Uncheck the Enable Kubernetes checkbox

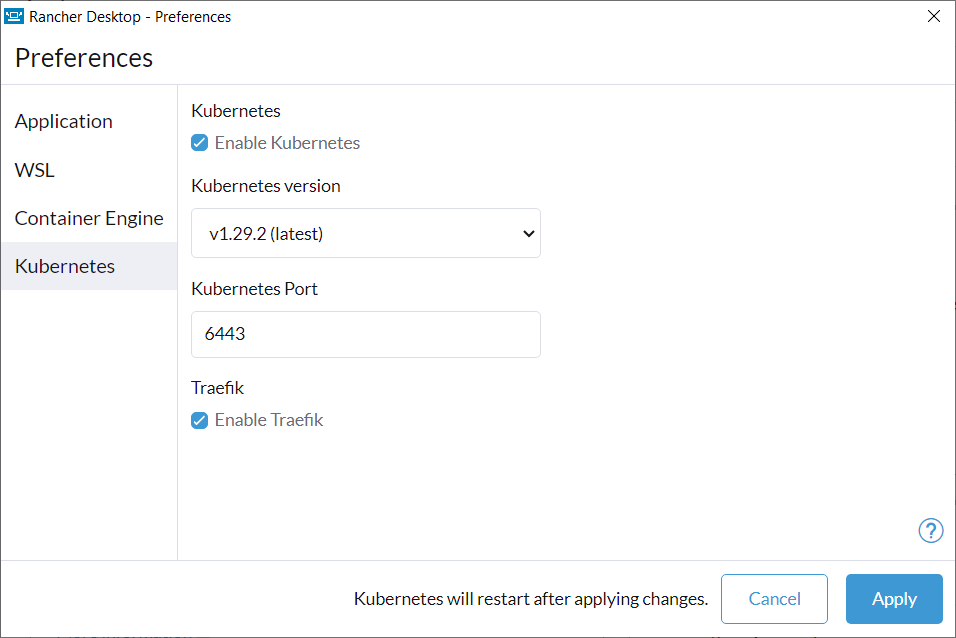tap(199, 143)
